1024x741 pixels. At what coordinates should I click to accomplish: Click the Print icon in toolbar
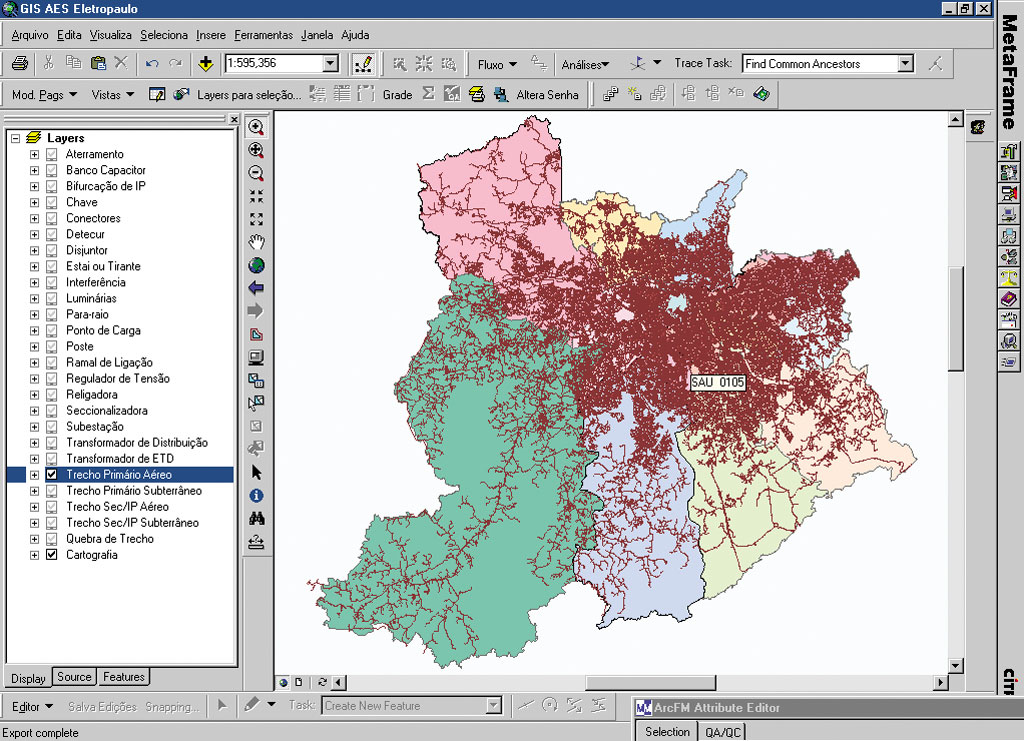tap(20, 64)
